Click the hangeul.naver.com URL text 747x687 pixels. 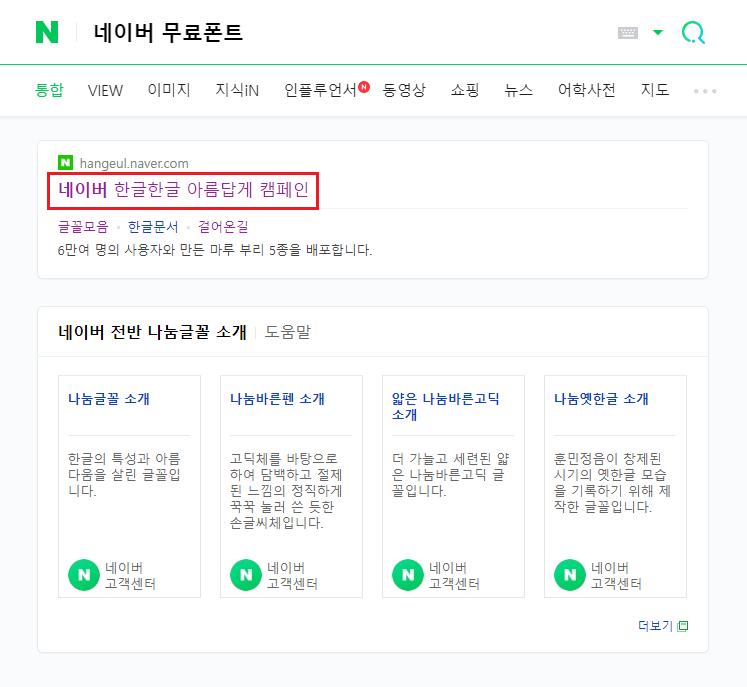[134, 163]
